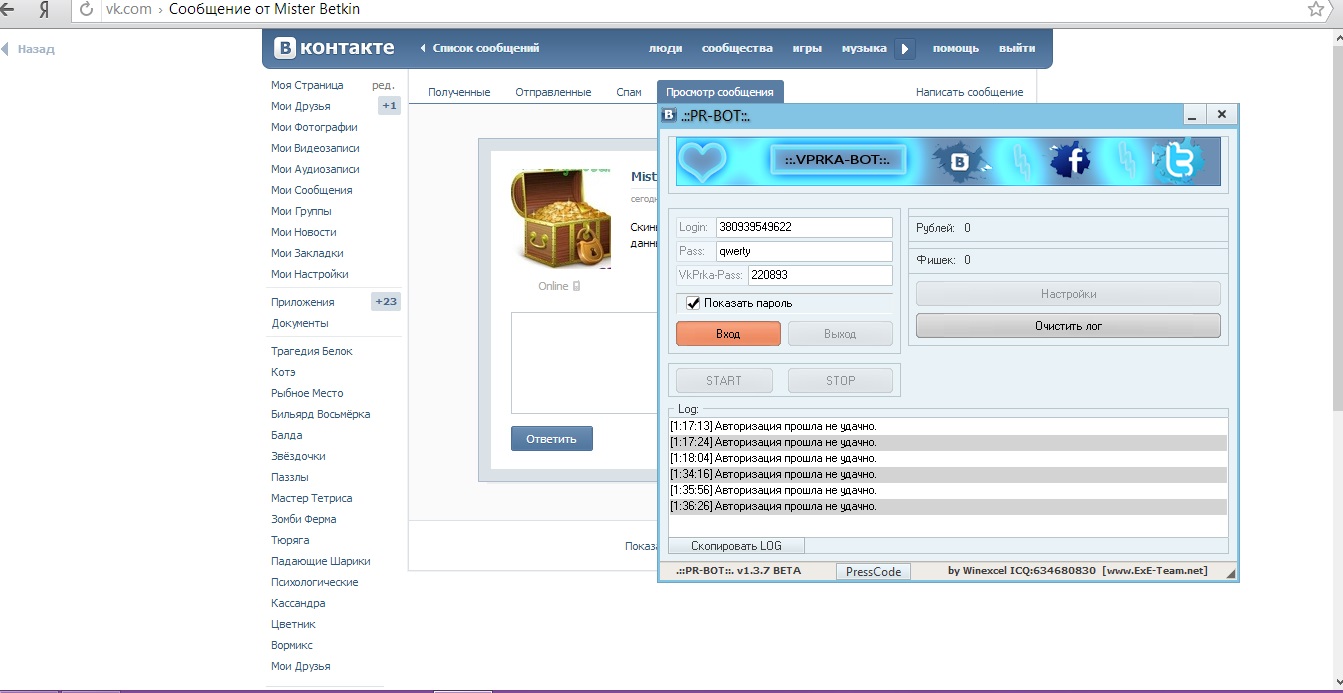Open the 'Полученные' tab
1343x693 pixels.
point(459,92)
